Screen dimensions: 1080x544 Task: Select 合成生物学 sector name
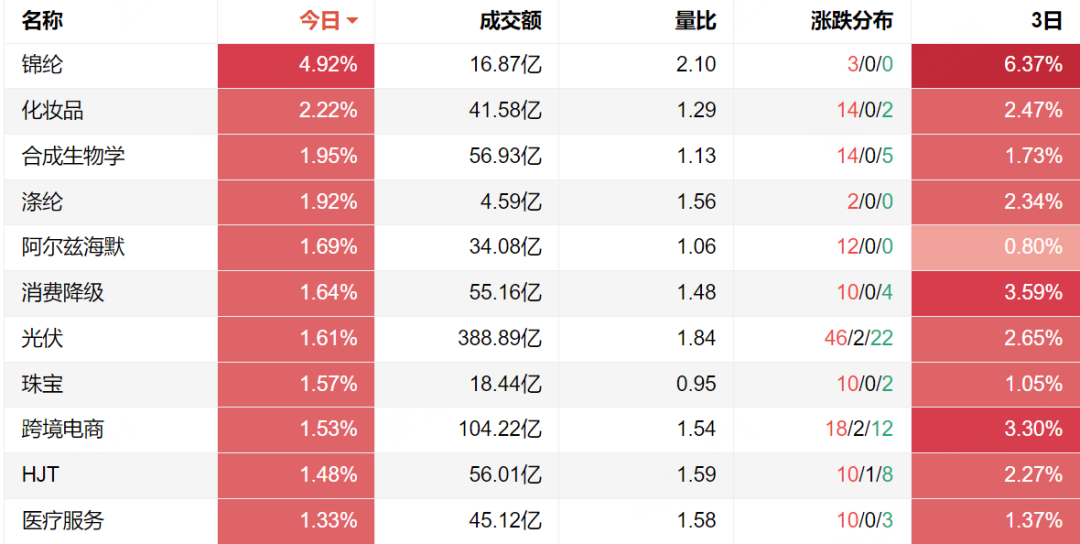coord(73,156)
